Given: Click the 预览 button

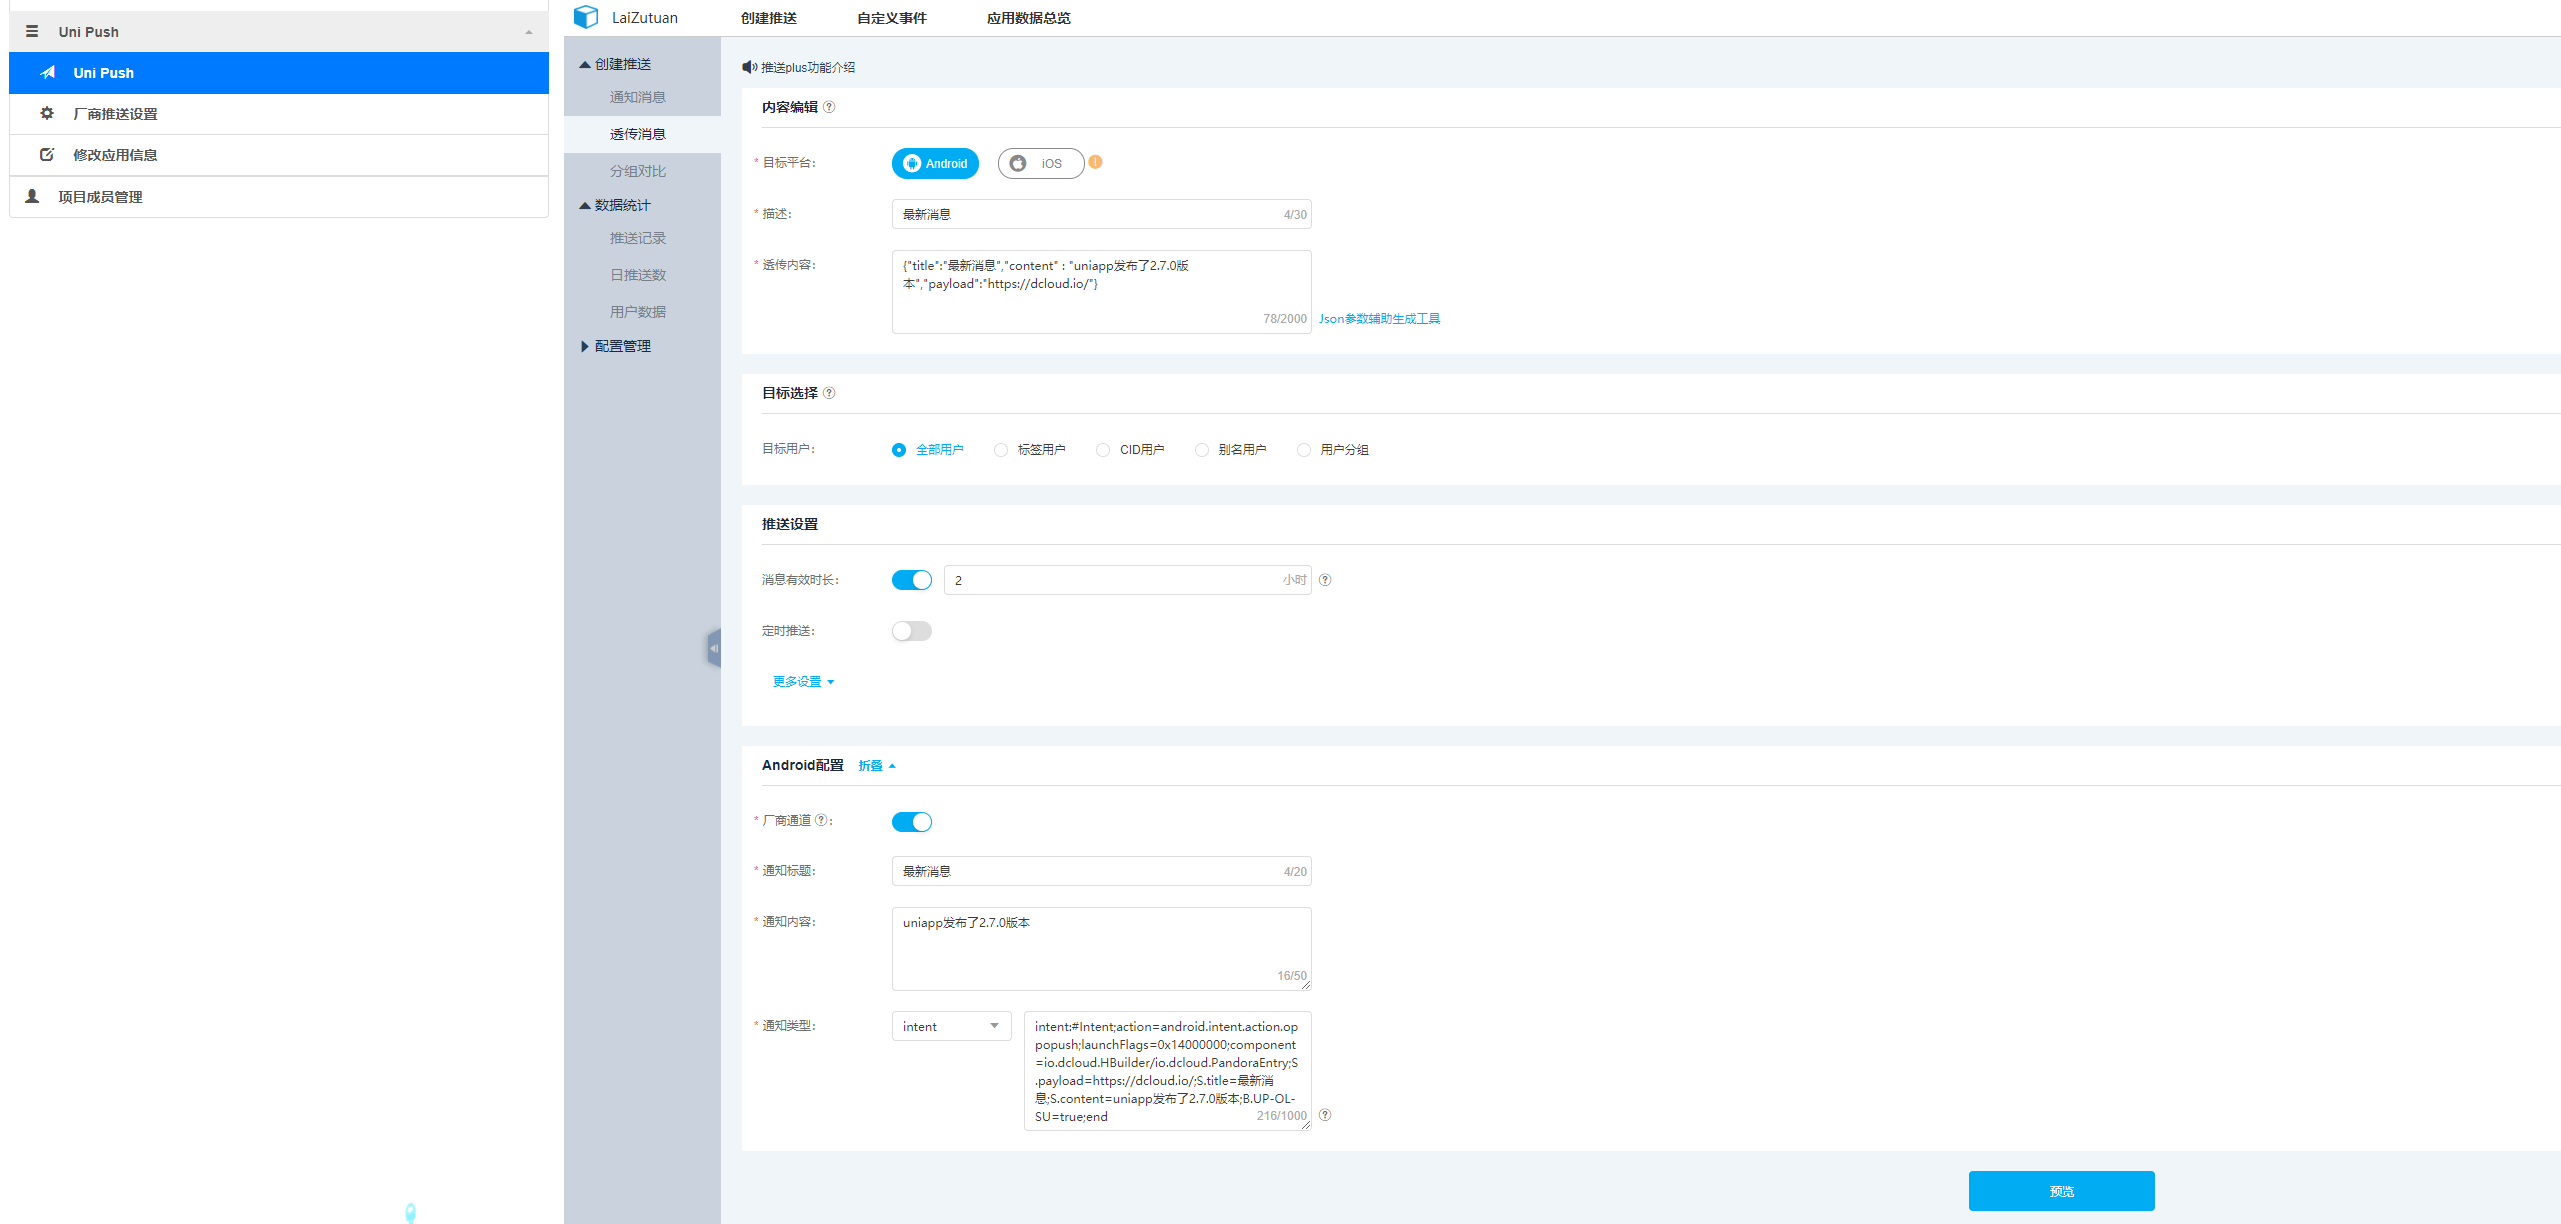Looking at the screenshot, I should (2062, 1191).
